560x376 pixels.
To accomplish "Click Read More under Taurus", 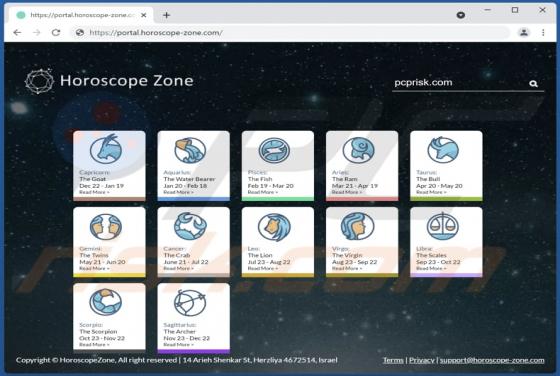I will 431,192.
